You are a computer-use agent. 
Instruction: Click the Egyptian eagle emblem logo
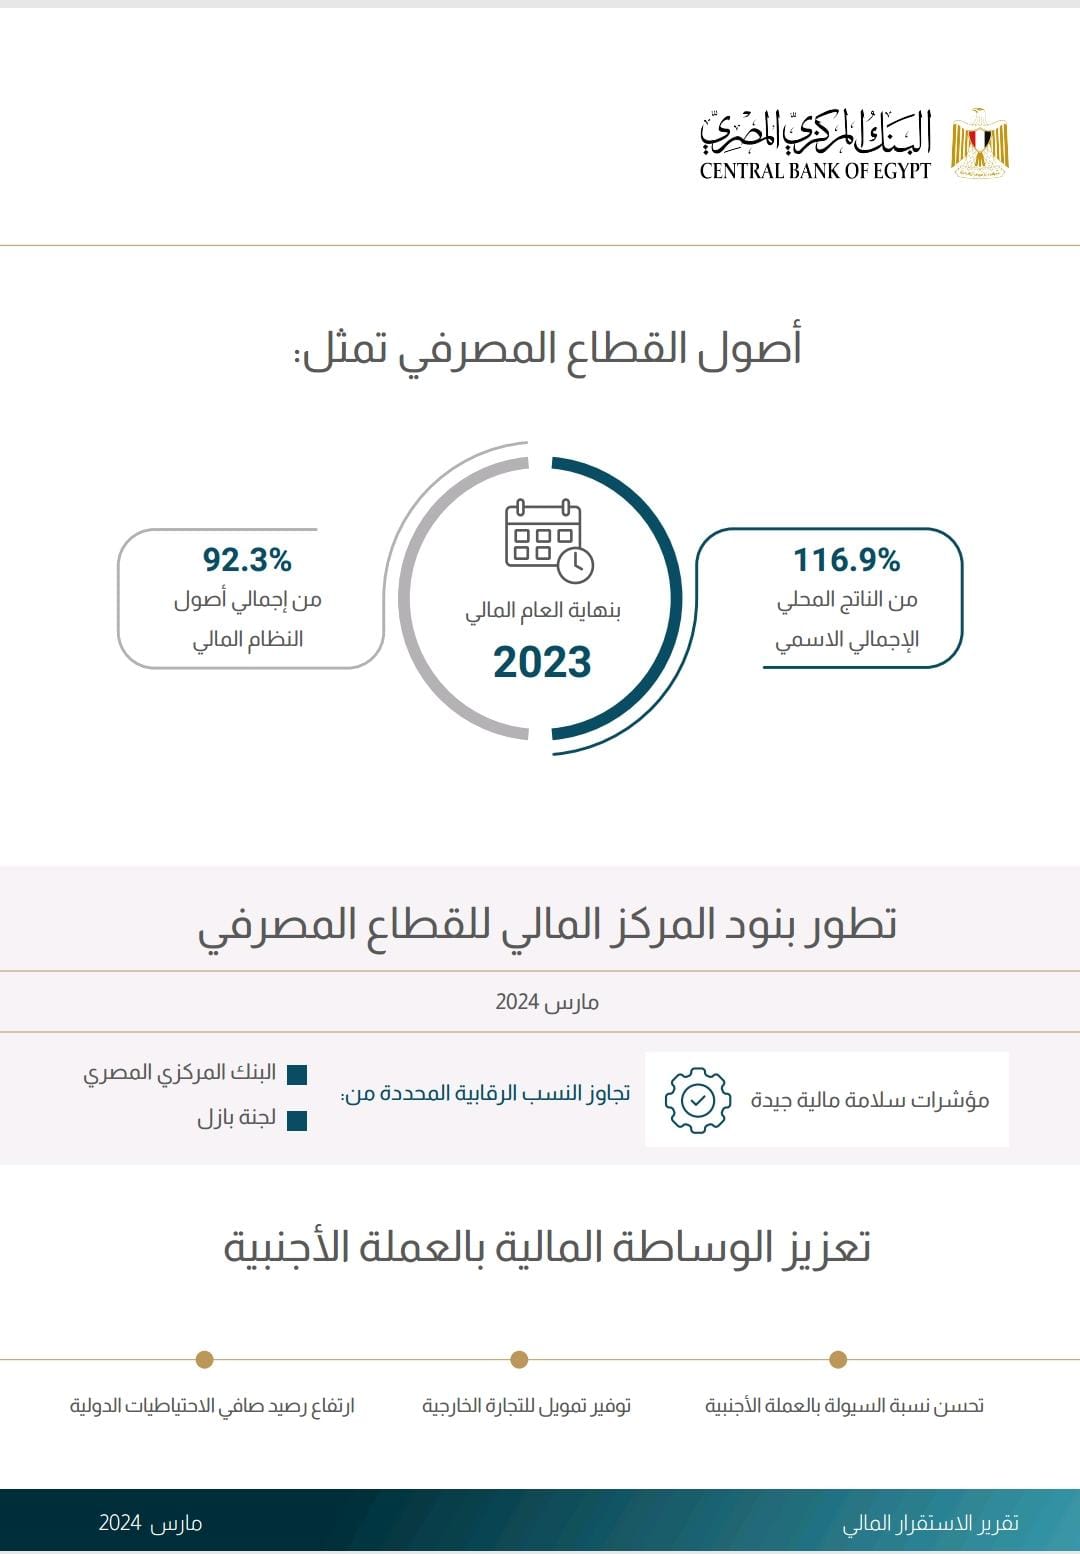979,143
